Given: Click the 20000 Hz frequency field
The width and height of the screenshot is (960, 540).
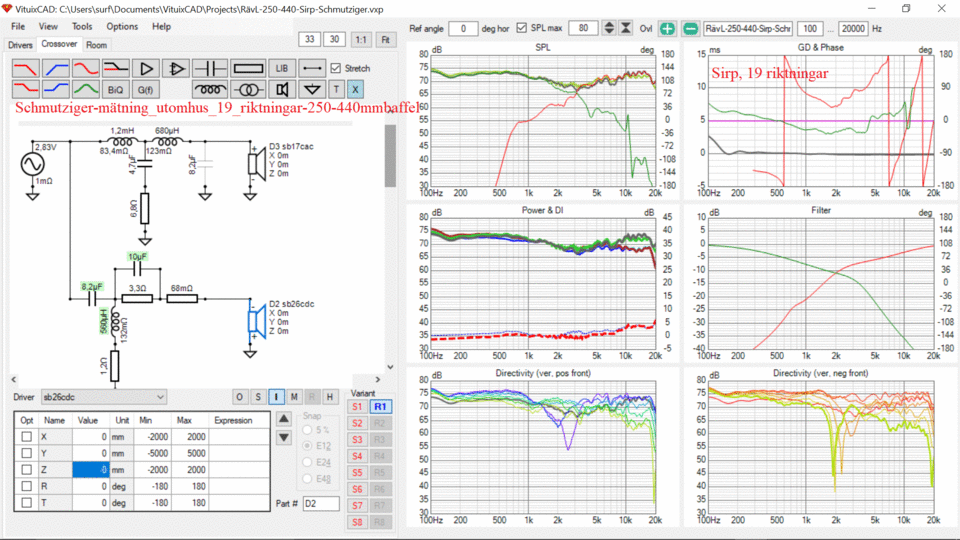Looking at the screenshot, I should coord(853,28).
